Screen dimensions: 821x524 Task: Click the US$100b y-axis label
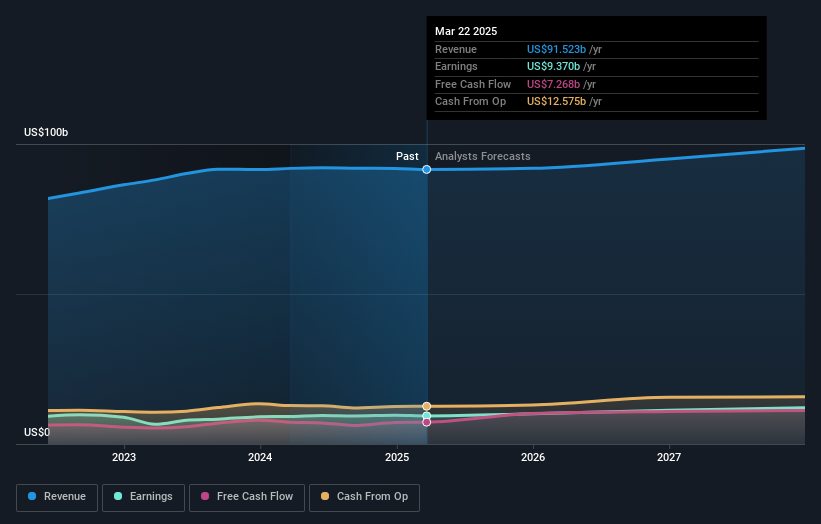tap(46, 132)
